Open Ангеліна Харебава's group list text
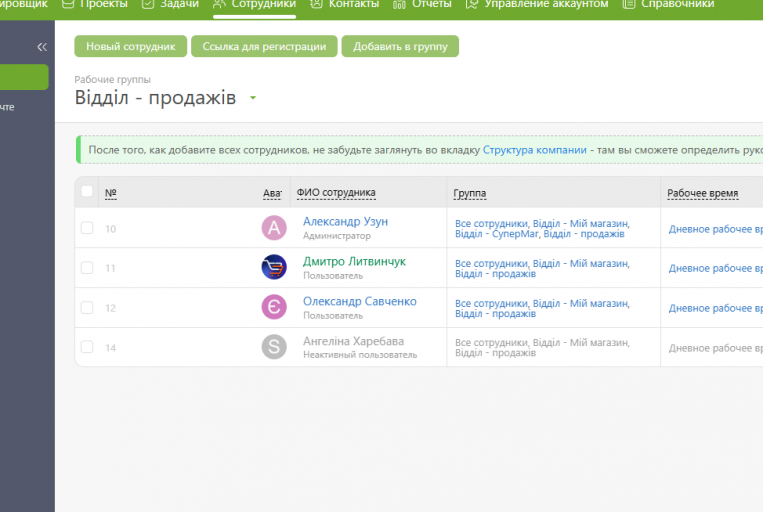Viewport: 763px width, 512px height. pos(542,347)
